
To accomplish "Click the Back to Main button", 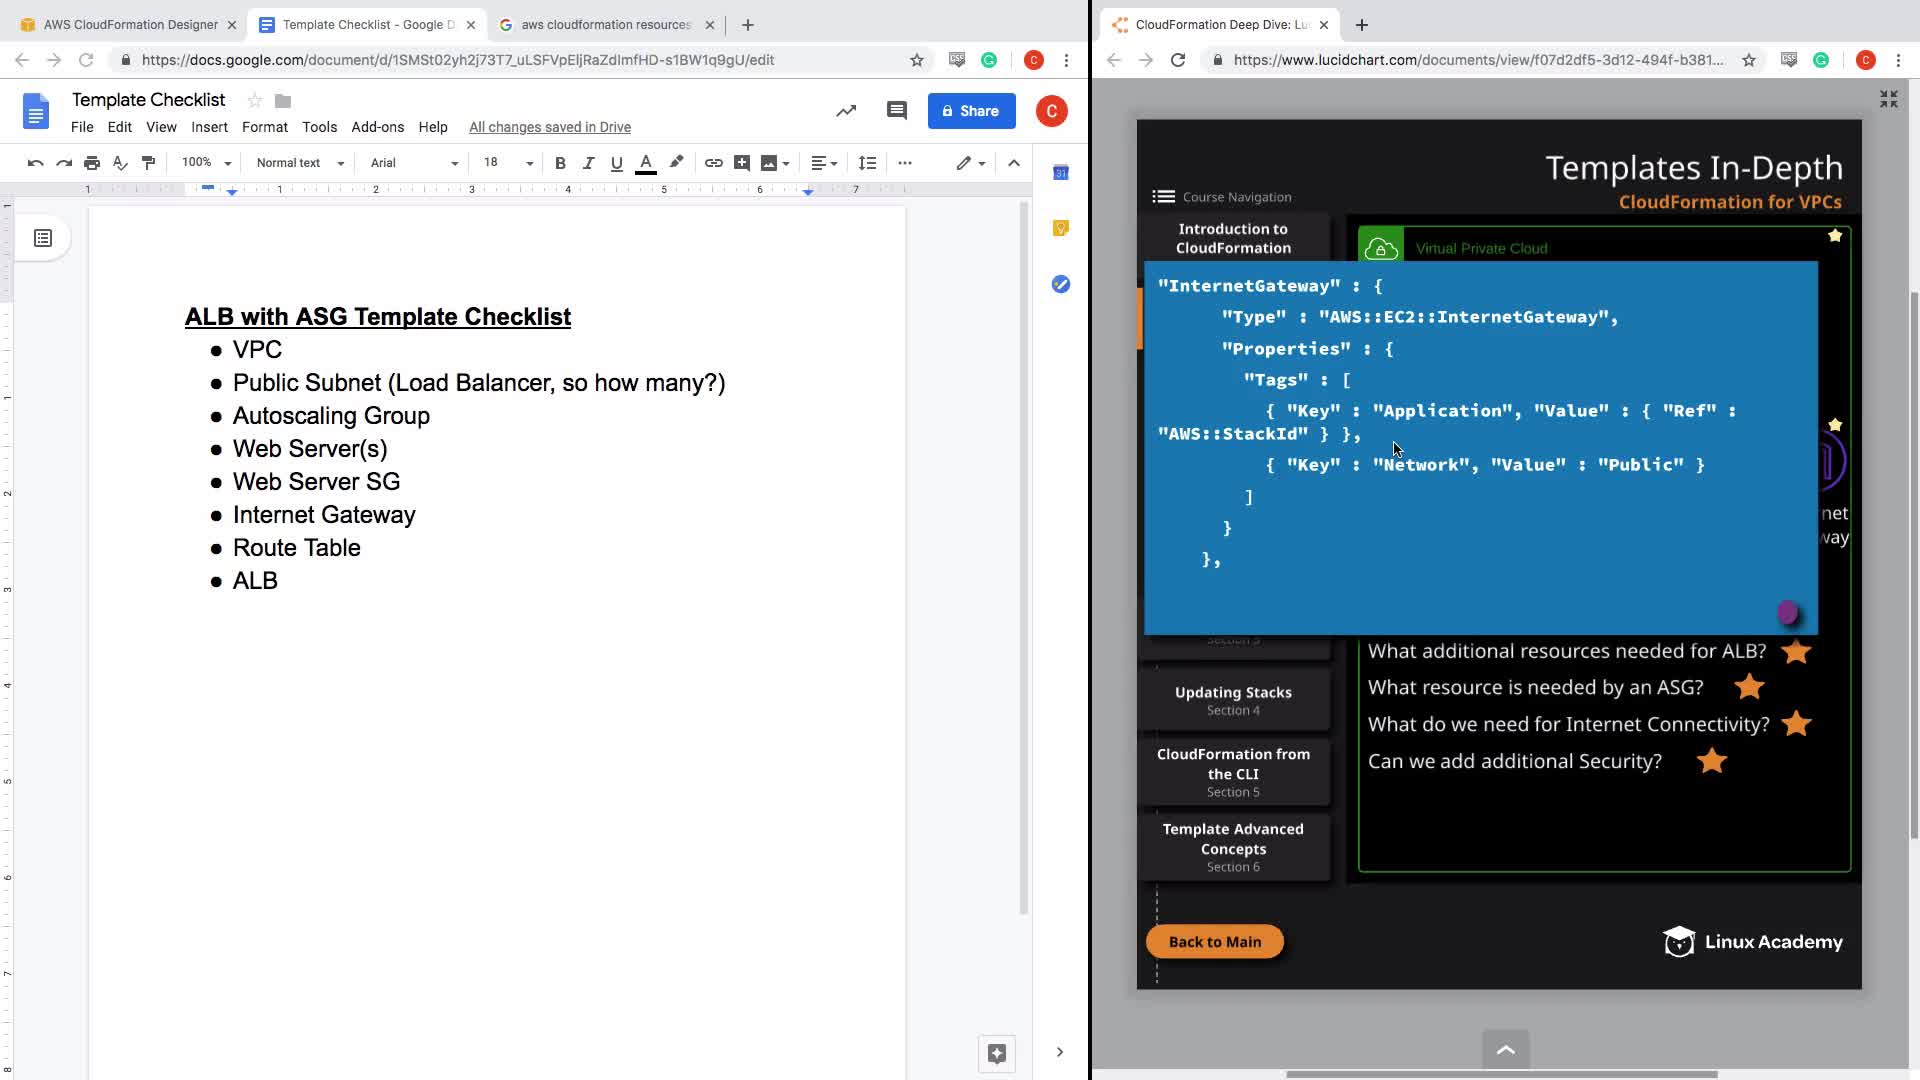I will [x=1214, y=941].
